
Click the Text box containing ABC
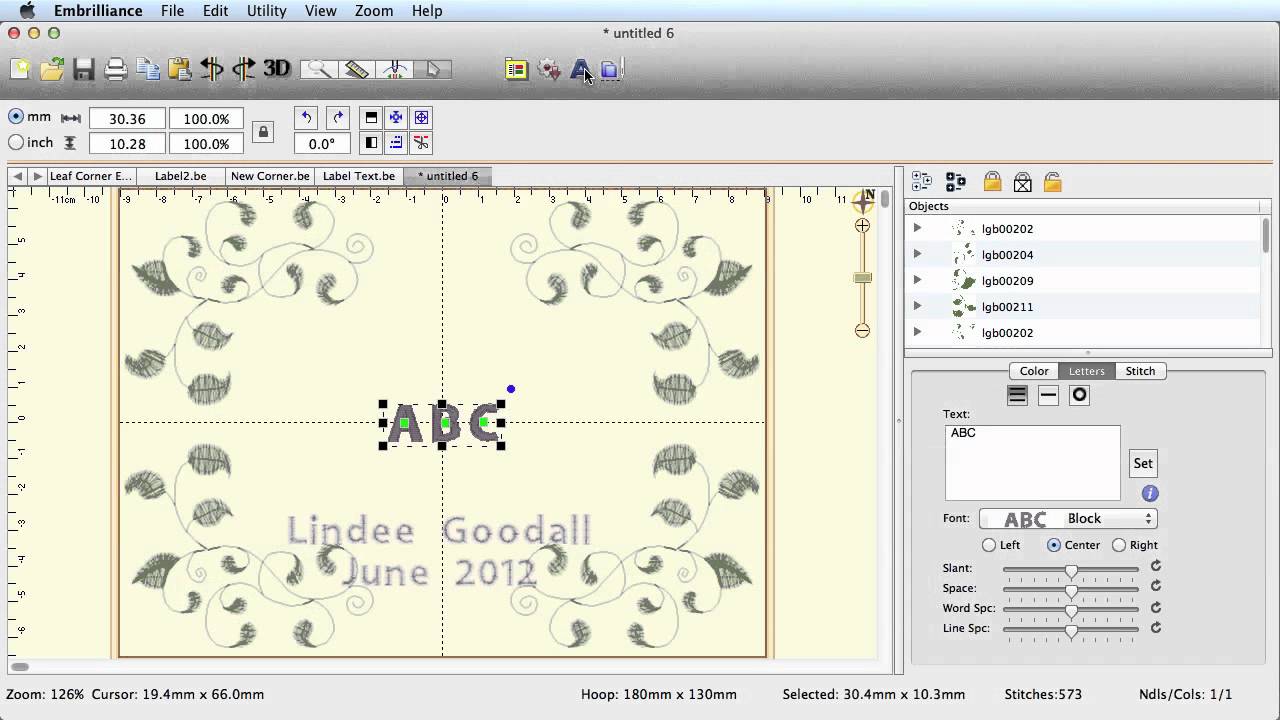tap(1032, 462)
